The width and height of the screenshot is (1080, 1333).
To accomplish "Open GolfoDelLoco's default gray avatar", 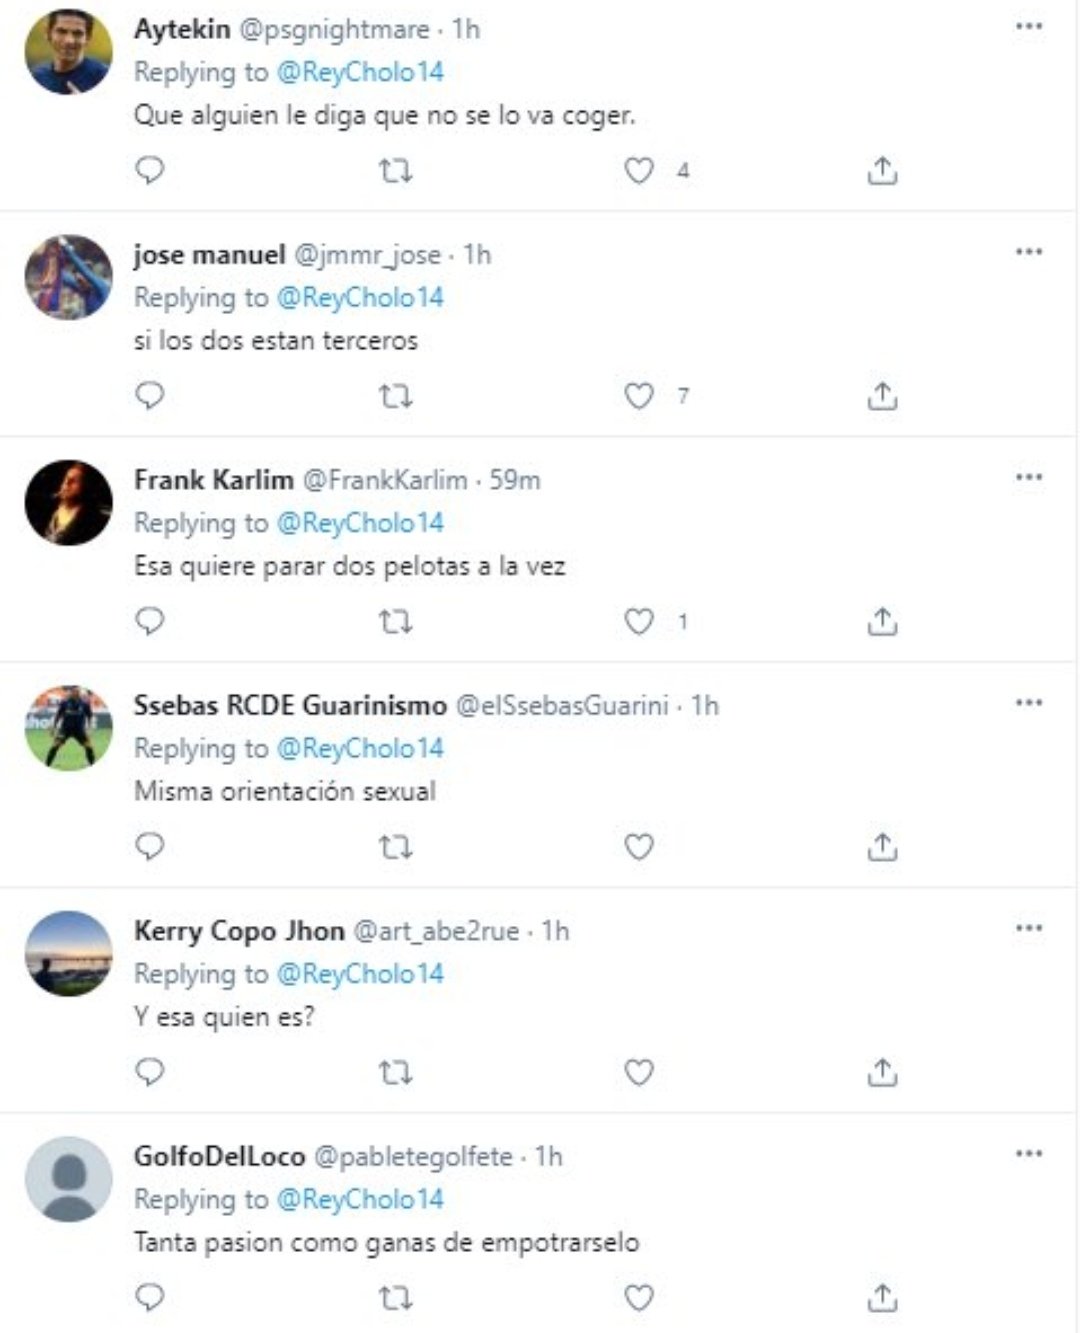I will 69,1179.
